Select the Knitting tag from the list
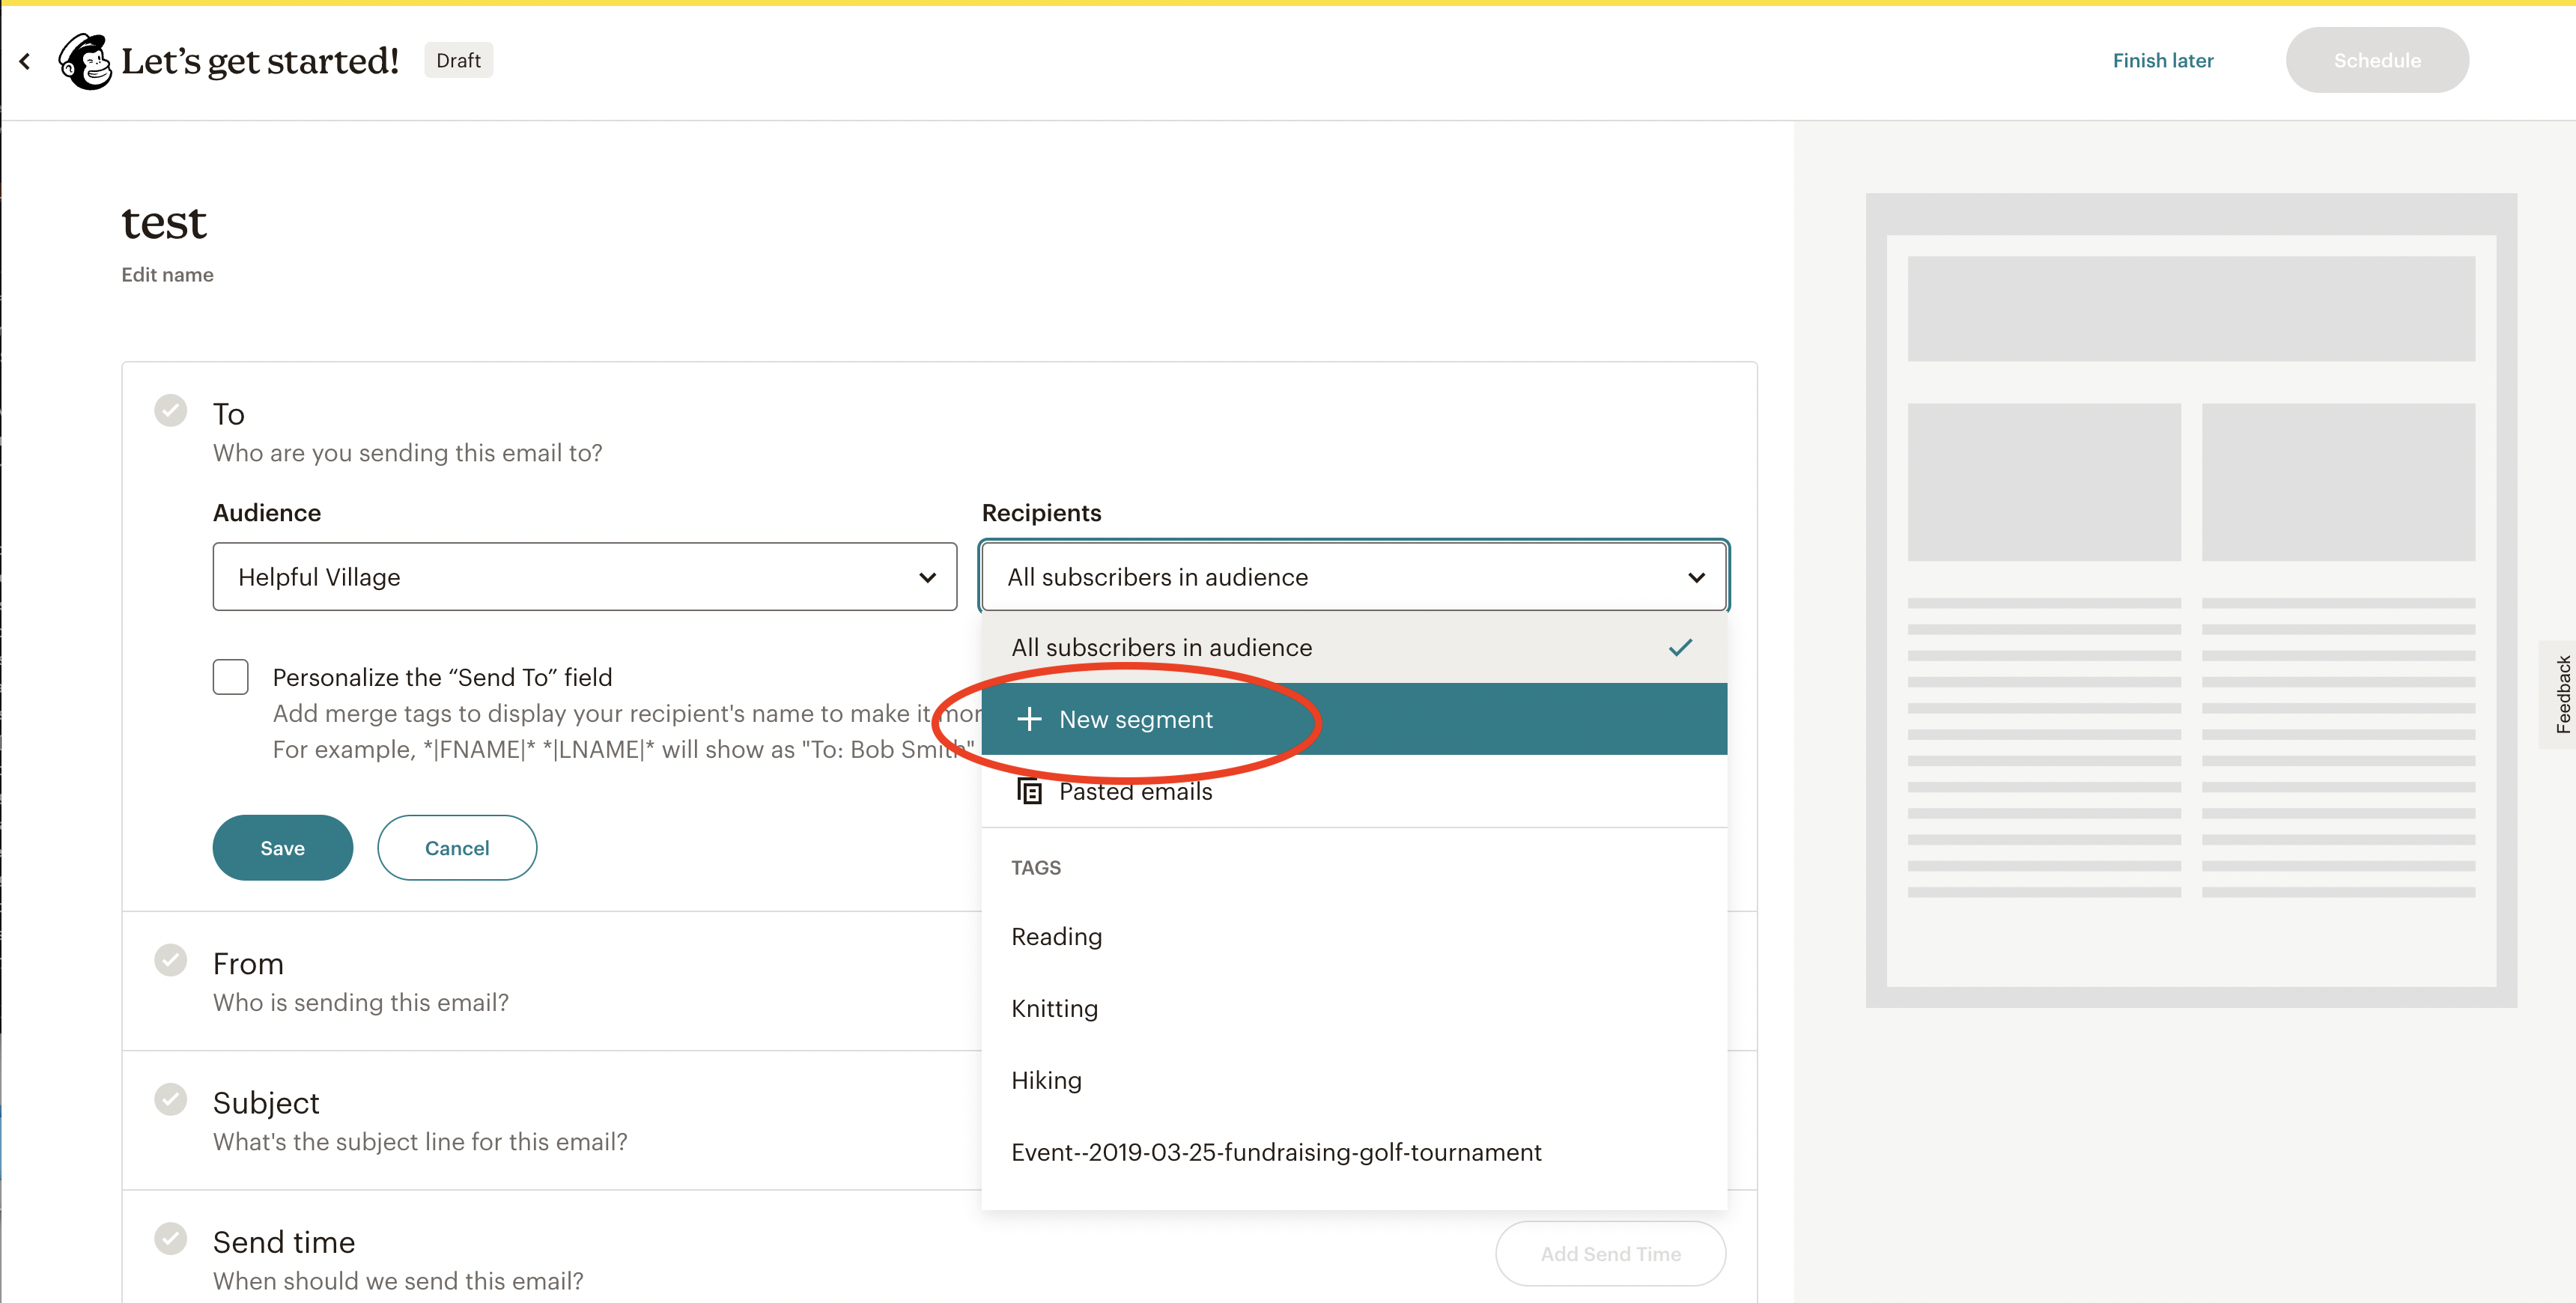This screenshot has width=2576, height=1303. (1054, 1008)
